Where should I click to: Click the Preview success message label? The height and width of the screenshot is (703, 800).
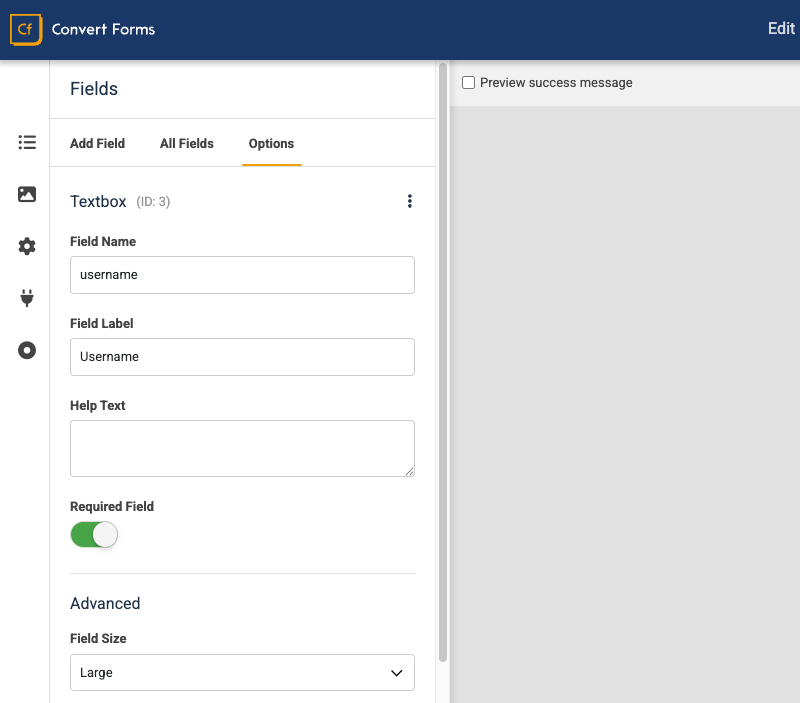click(x=556, y=83)
